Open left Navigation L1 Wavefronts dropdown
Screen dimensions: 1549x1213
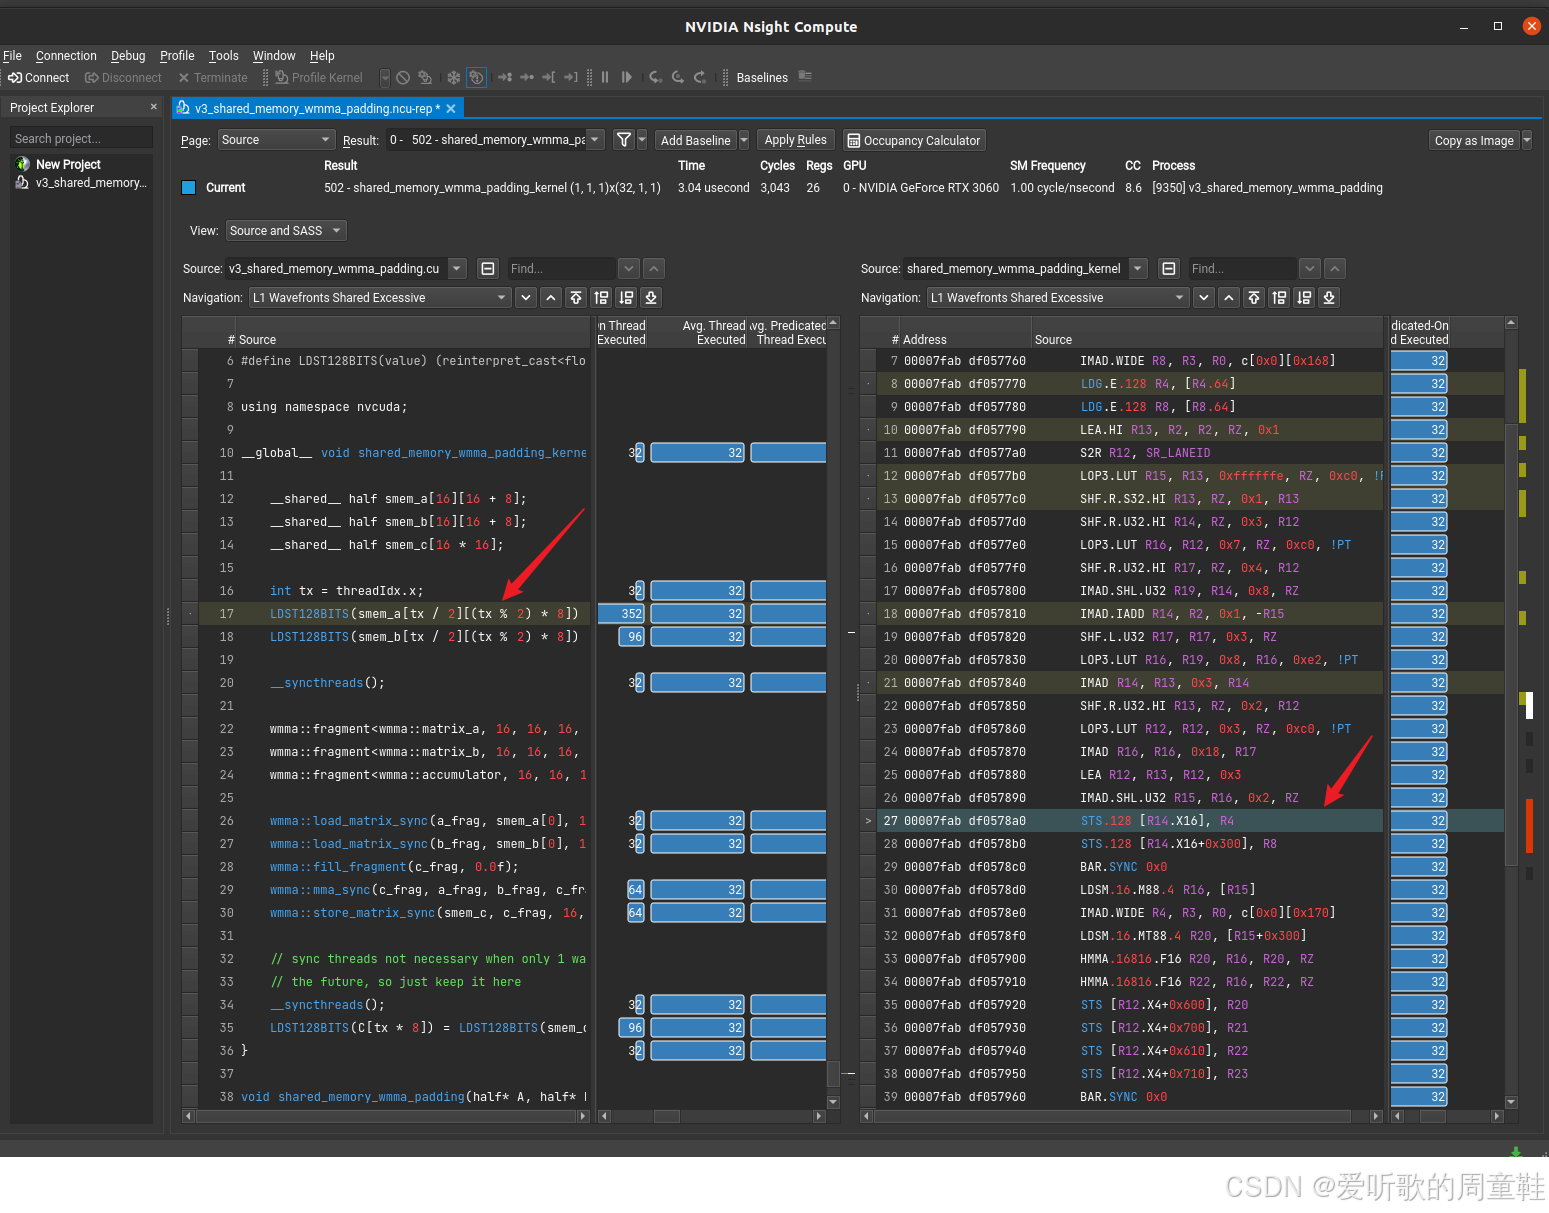pos(380,297)
